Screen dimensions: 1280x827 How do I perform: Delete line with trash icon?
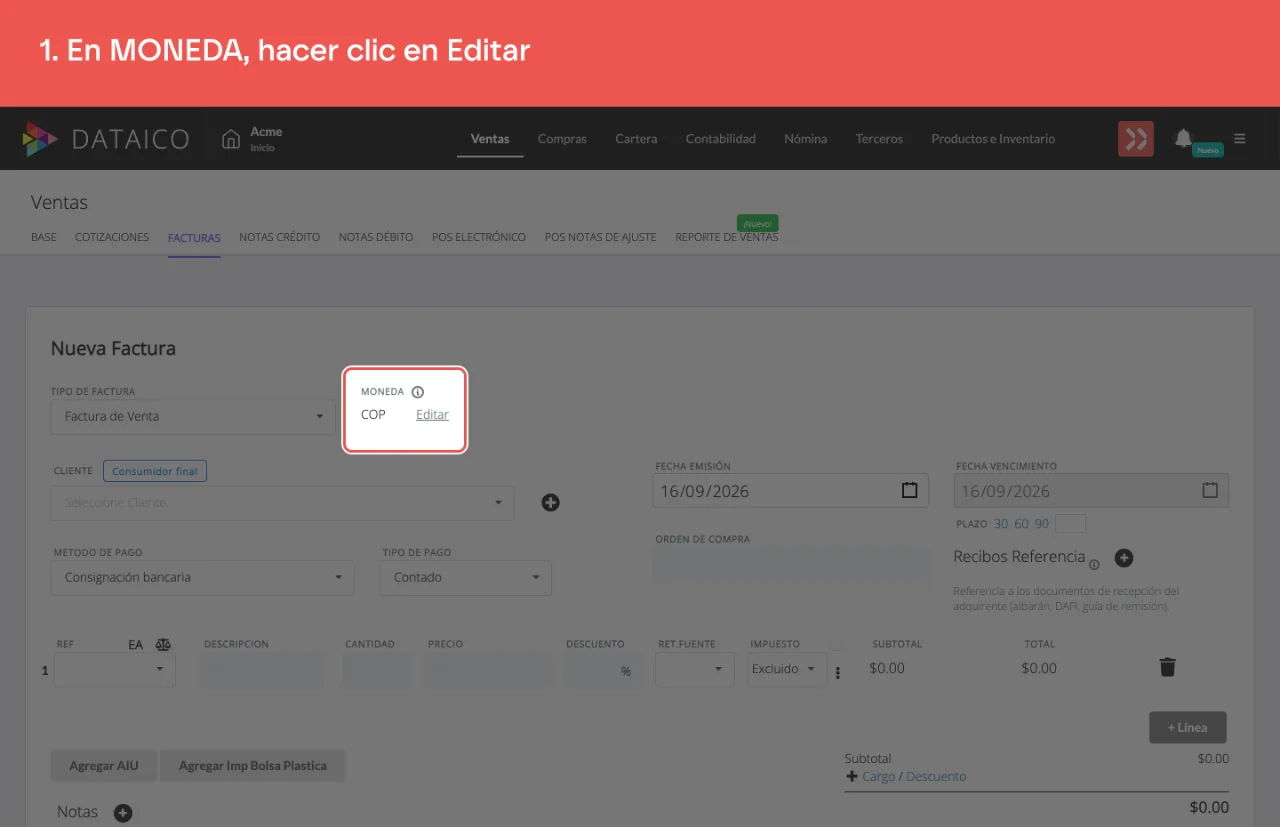coord(1167,667)
